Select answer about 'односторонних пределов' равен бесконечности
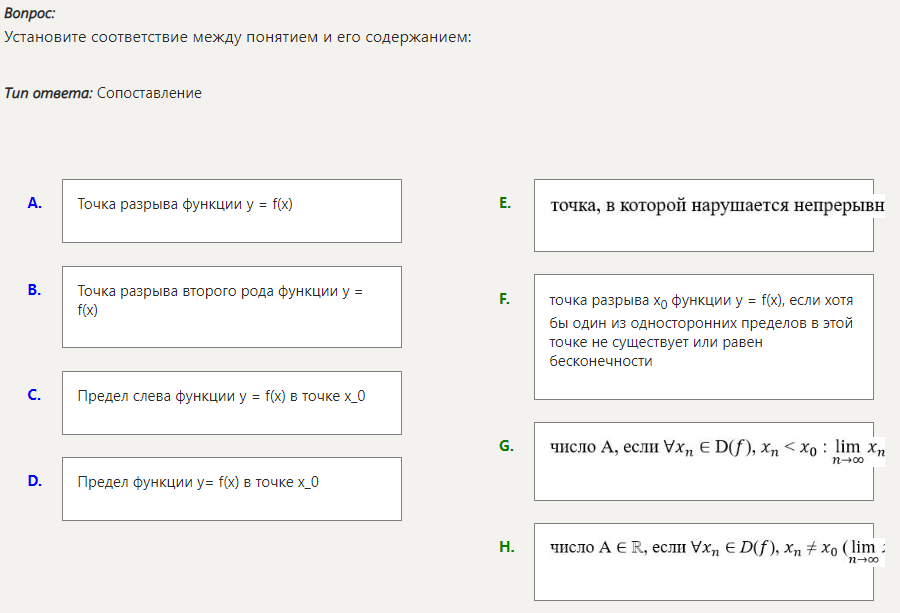 pyautogui.click(x=703, y=336)
